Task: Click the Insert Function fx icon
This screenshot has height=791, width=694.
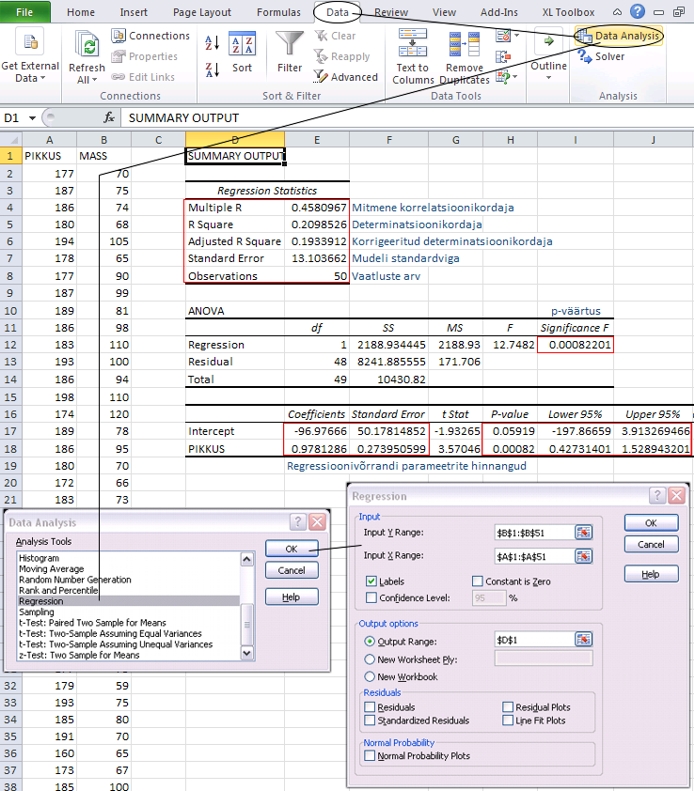Action: point(109,118)
